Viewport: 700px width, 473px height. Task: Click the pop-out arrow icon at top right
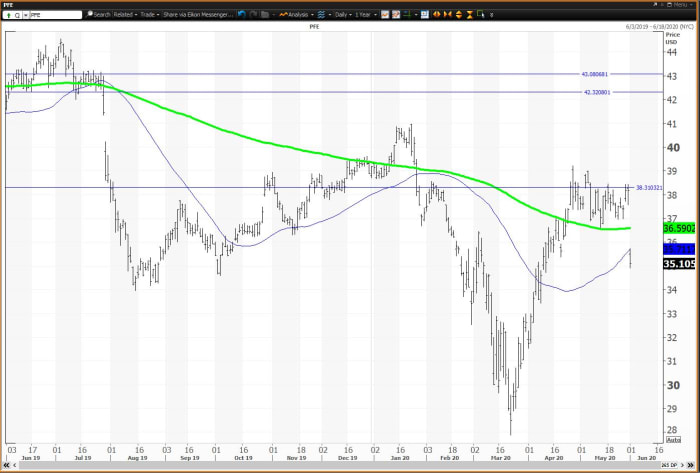655,4
